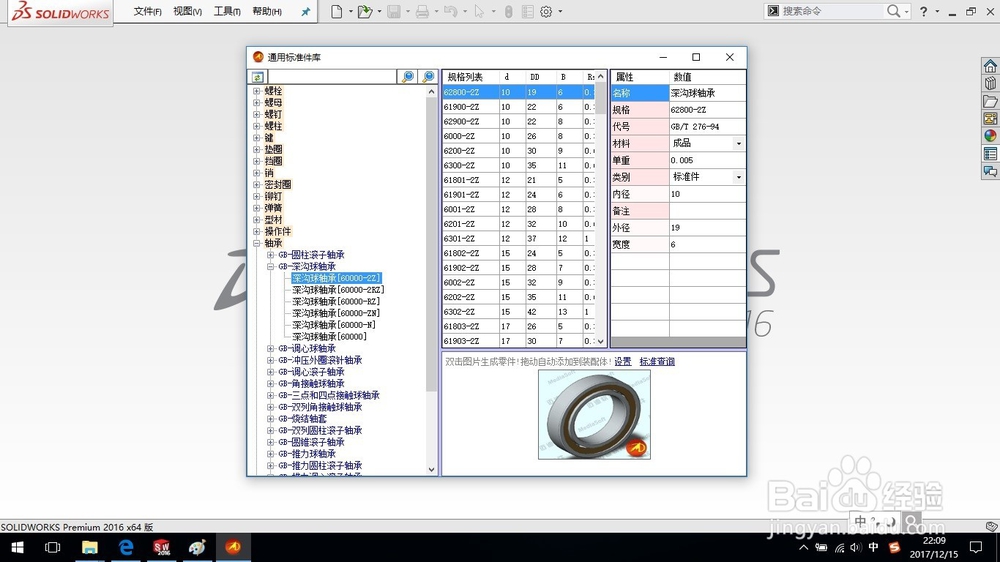The width and height of the screenshot is (1000, 562).
Task: Open the 工具(T) menu
Action: [x=227, y=11]
